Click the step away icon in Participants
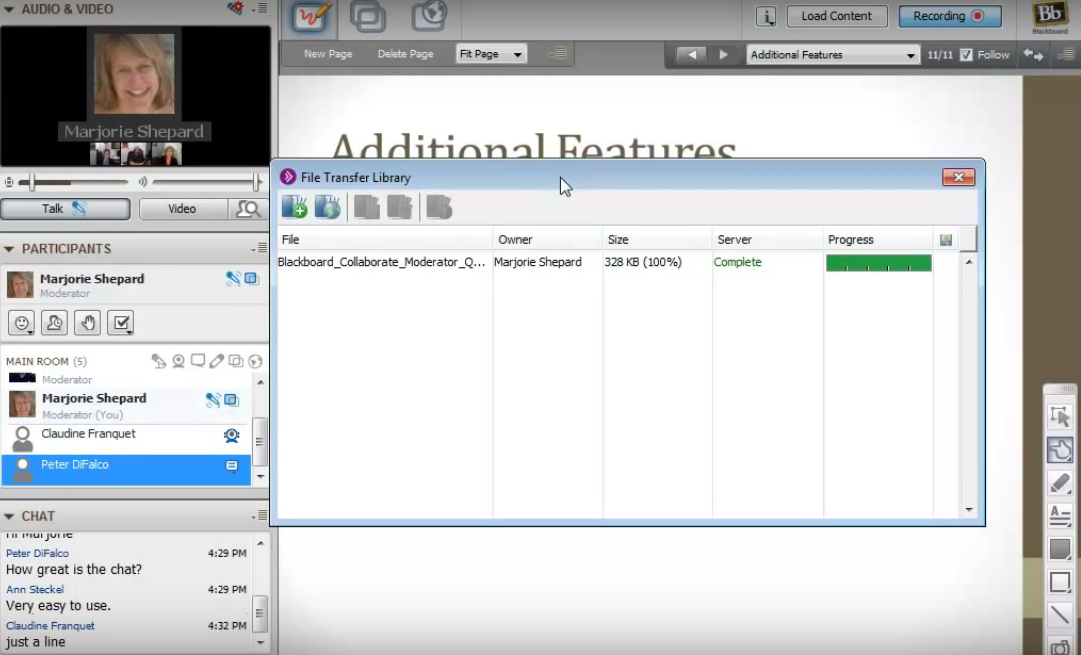 54,323
